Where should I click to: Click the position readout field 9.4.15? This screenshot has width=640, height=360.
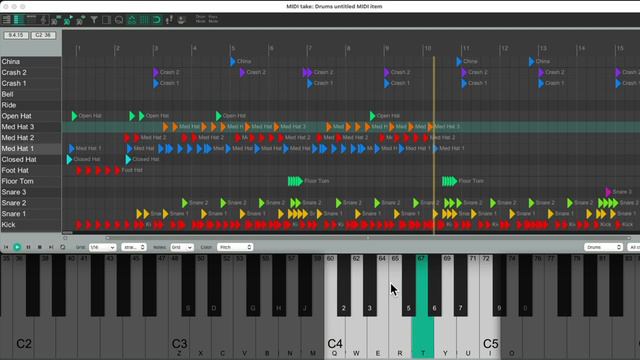(16, 36)
